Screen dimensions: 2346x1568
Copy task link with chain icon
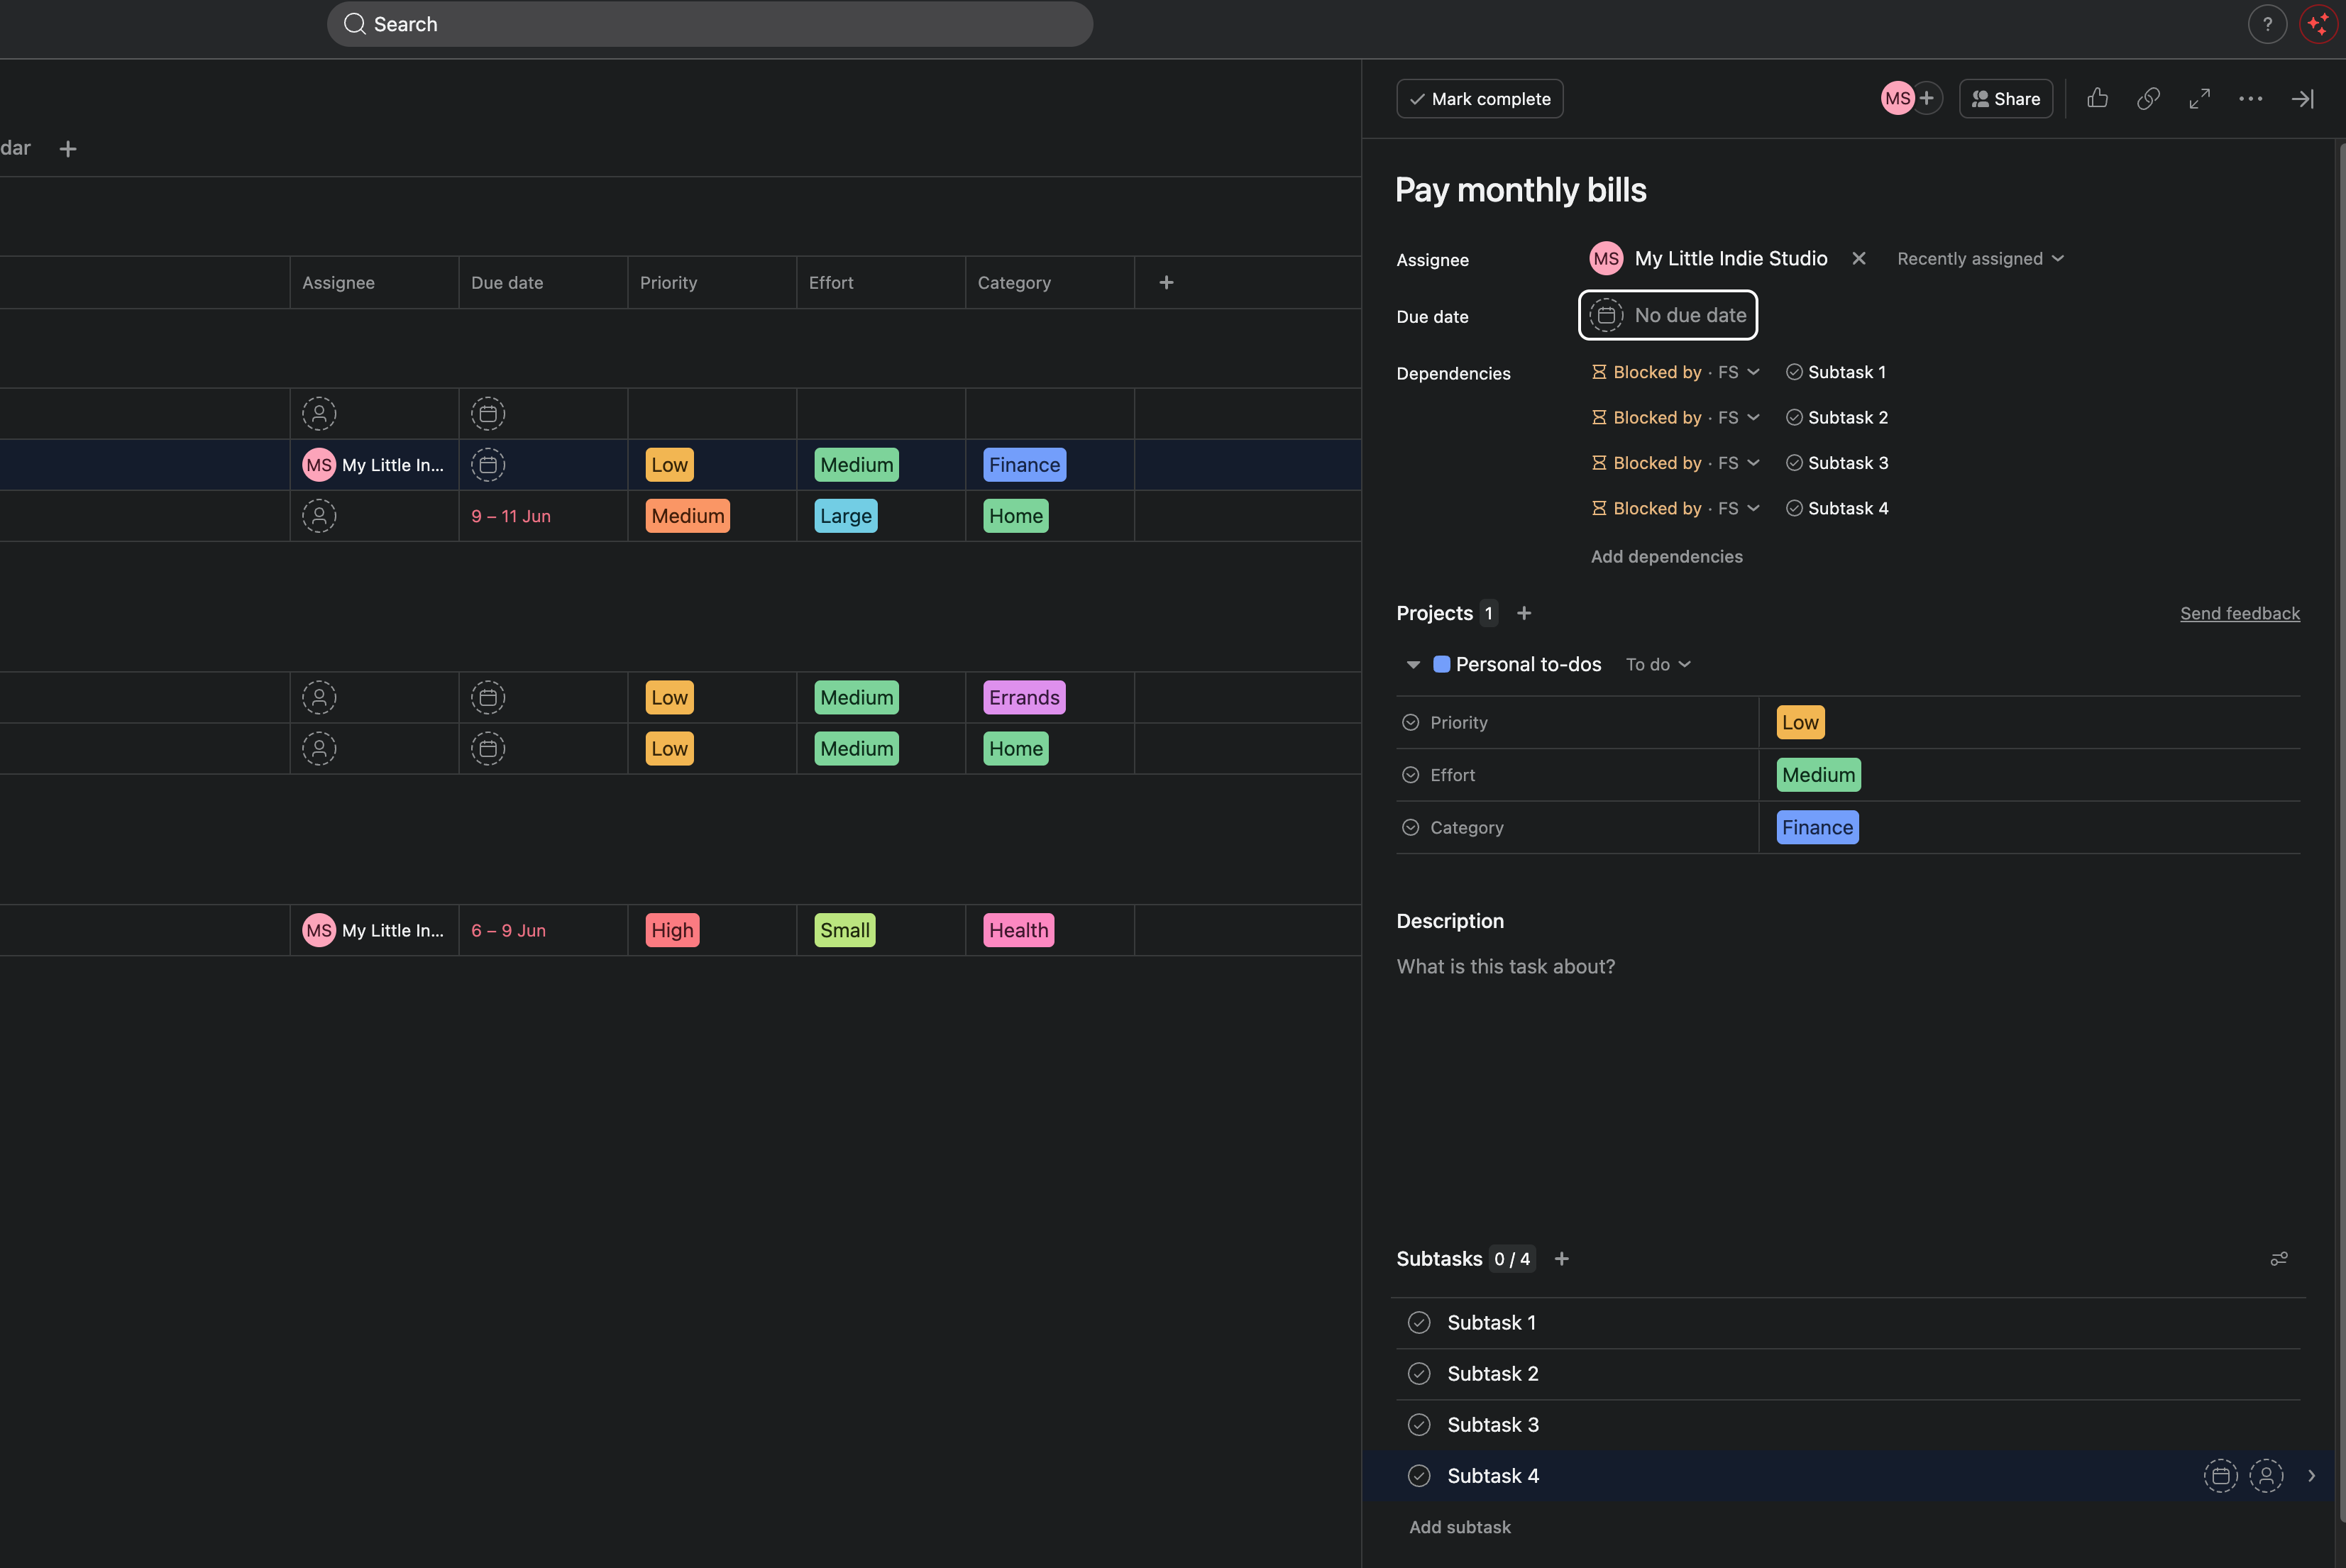(2148, 98)
